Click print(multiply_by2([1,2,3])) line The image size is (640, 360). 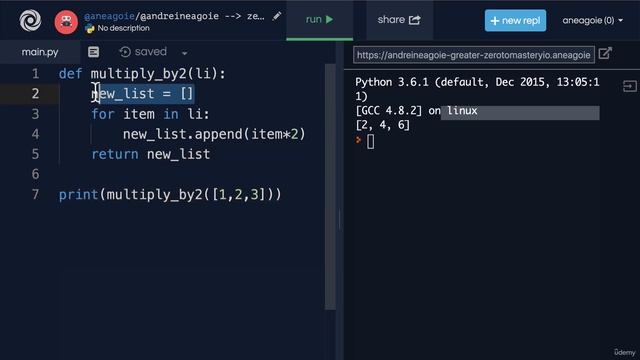click(170, 195)
